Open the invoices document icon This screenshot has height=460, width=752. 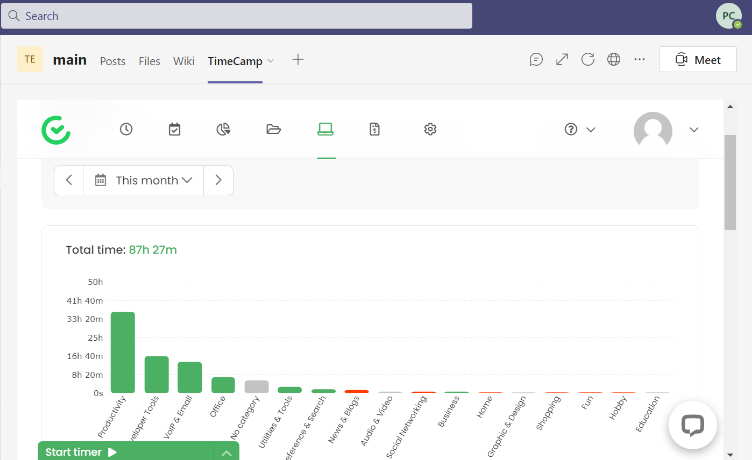pos(375,129)
